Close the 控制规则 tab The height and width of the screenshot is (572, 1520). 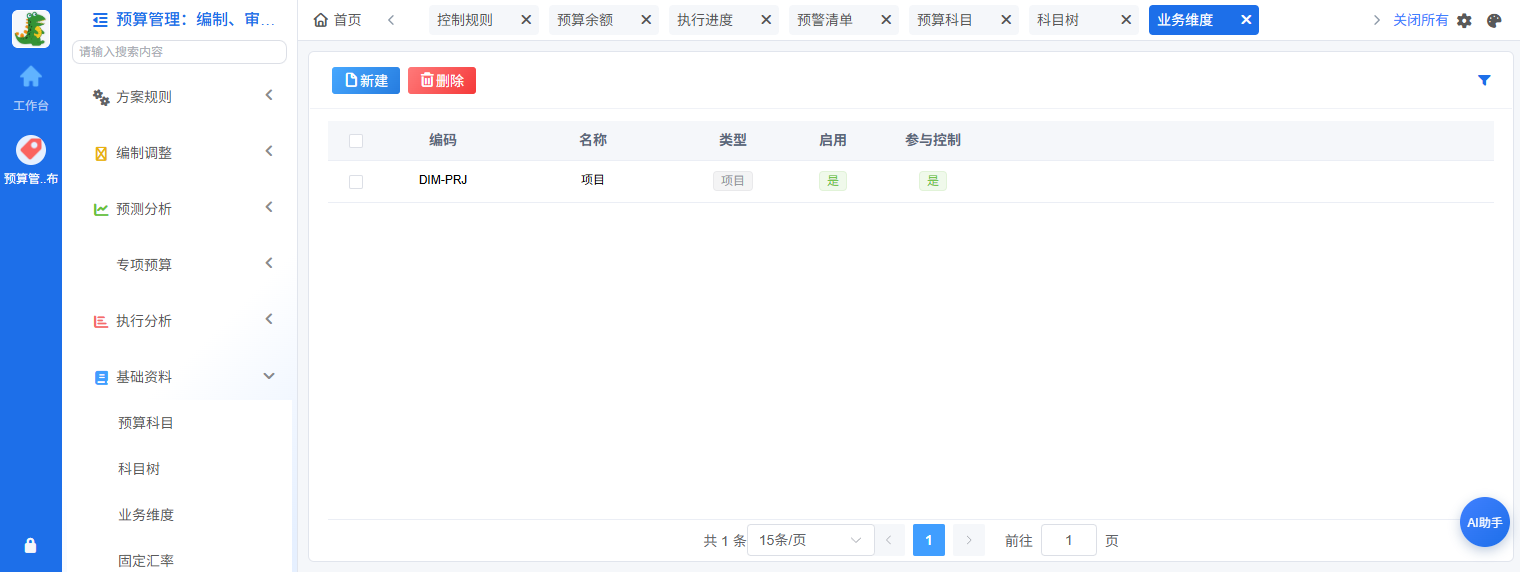click(526, 20)
